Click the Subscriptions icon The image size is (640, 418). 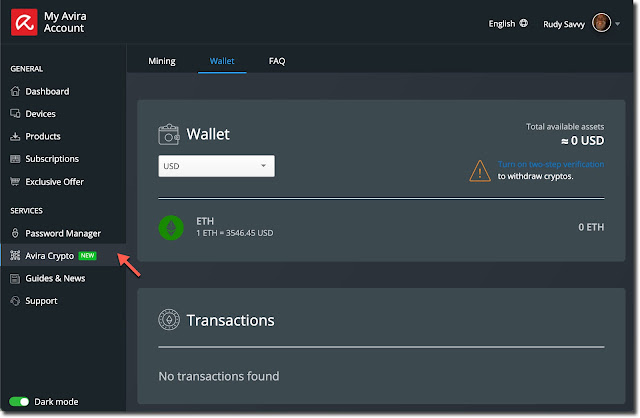point(15,159)
